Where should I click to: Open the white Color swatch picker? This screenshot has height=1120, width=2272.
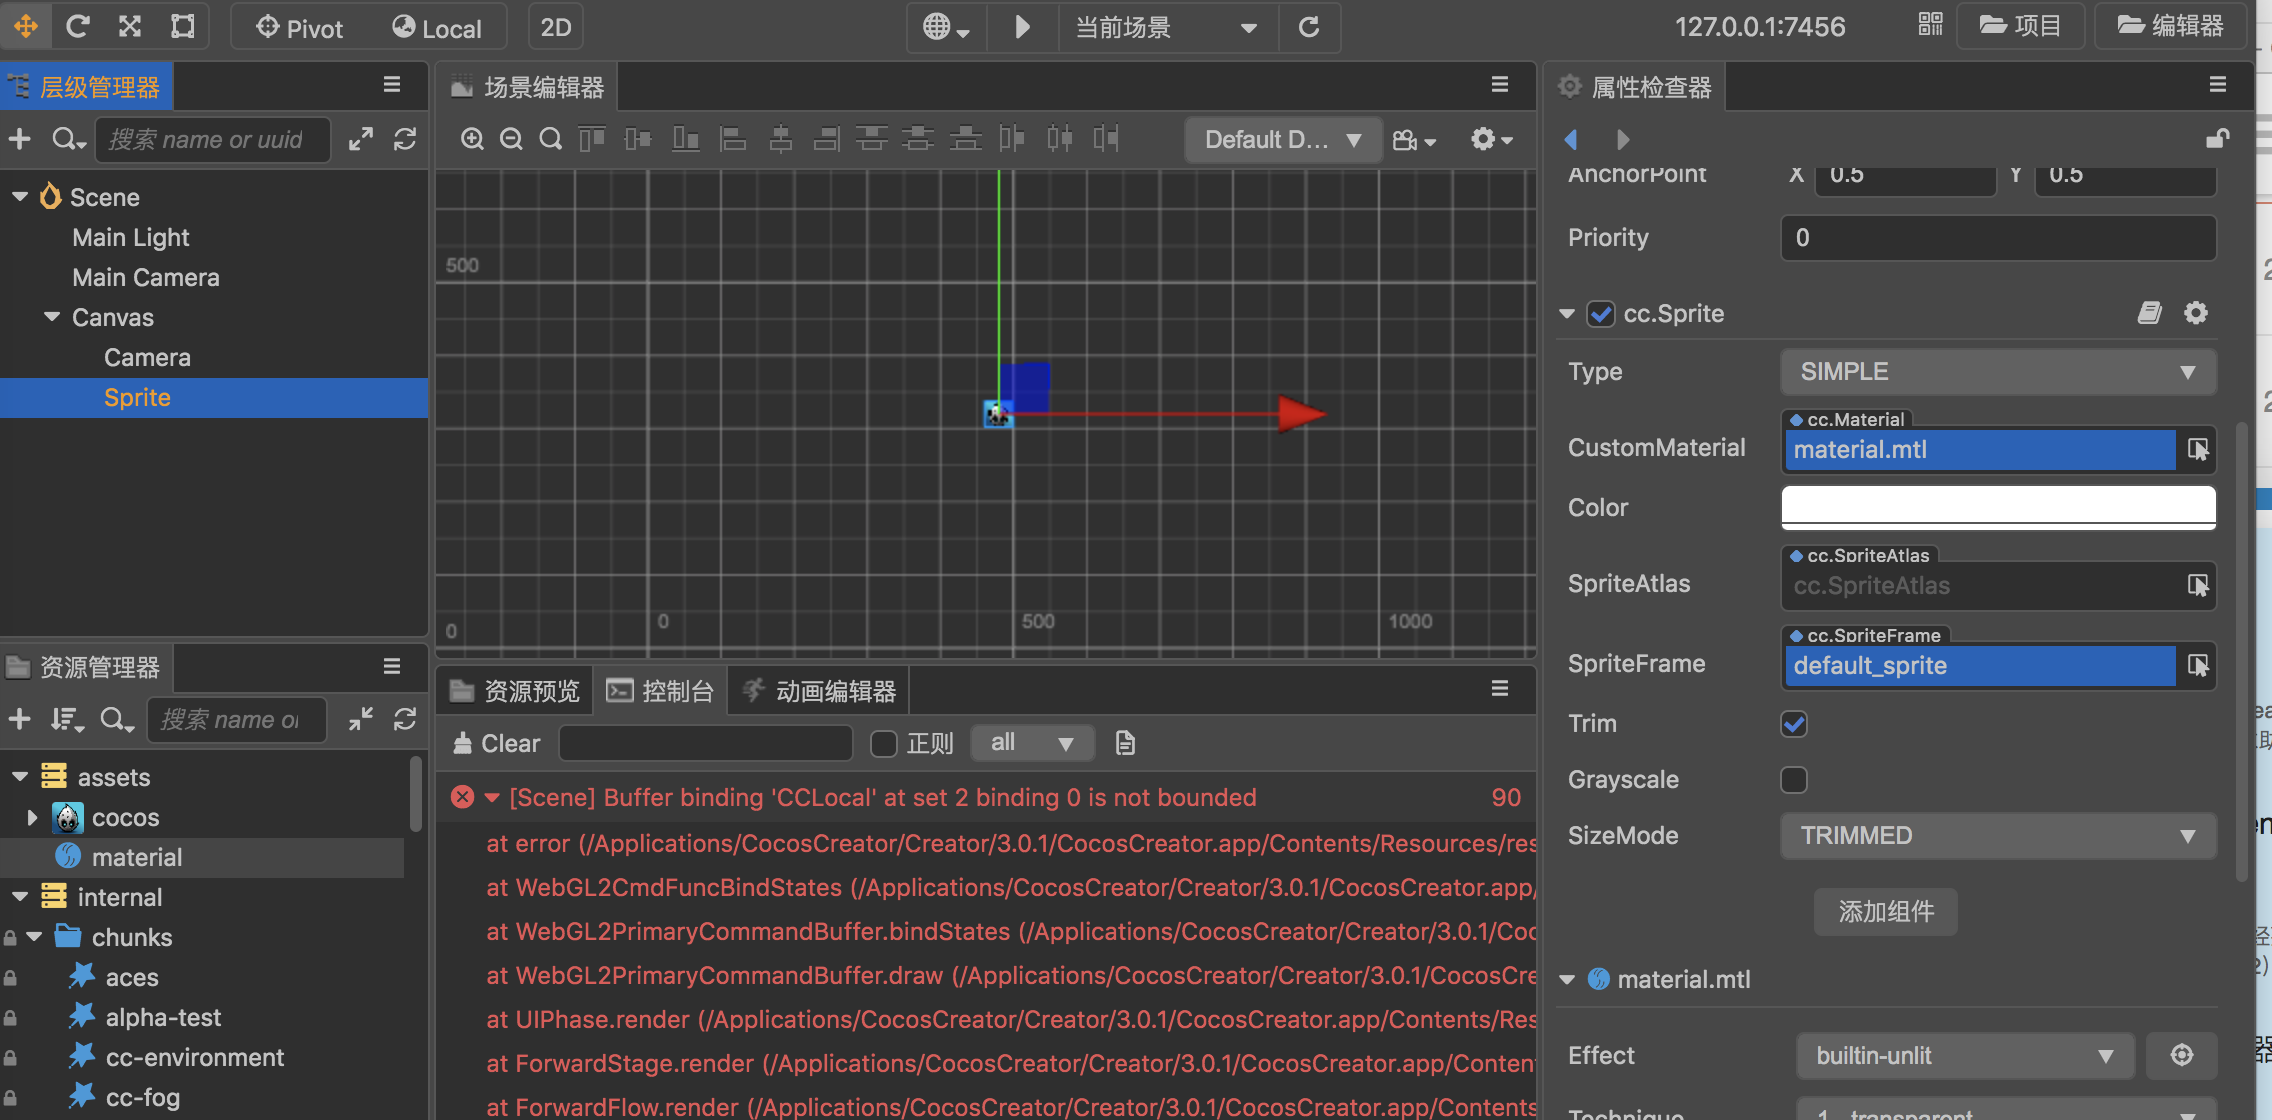[x=1997, y=507]
